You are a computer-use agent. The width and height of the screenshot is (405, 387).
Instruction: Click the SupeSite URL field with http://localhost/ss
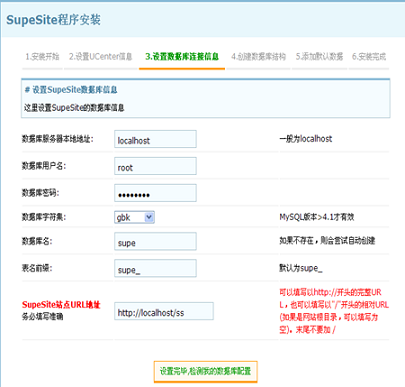[164, 311]
